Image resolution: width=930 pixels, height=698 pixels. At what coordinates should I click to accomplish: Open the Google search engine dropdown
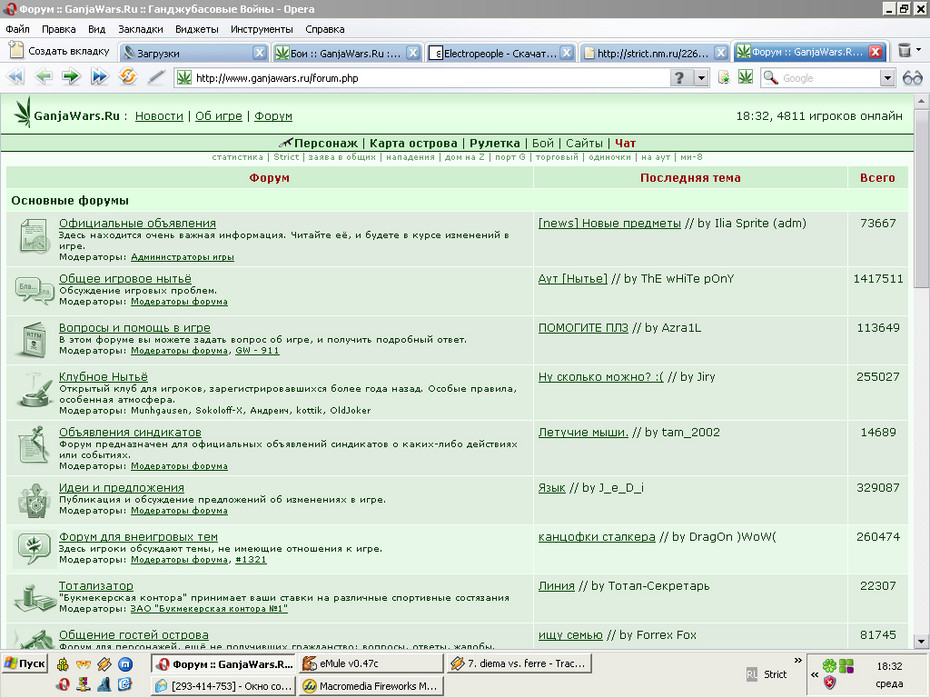point(887,78)
